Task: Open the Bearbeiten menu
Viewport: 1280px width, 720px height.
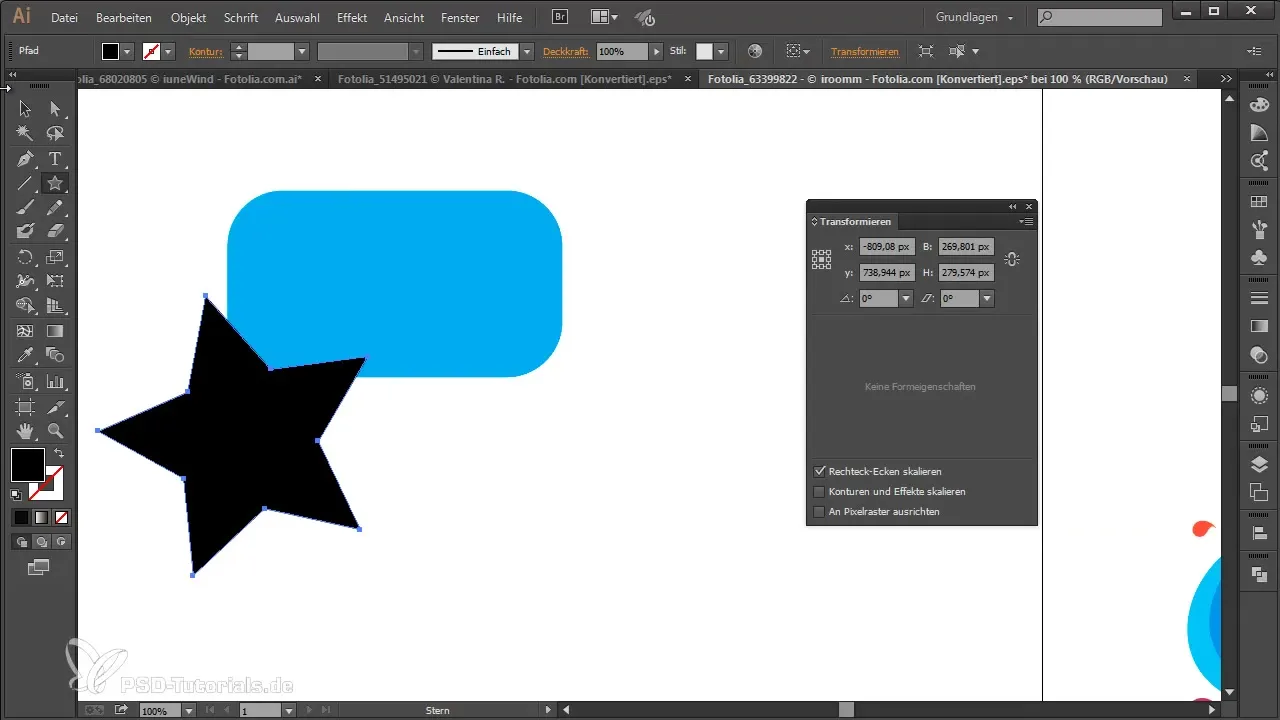Action: coord(125,18)
